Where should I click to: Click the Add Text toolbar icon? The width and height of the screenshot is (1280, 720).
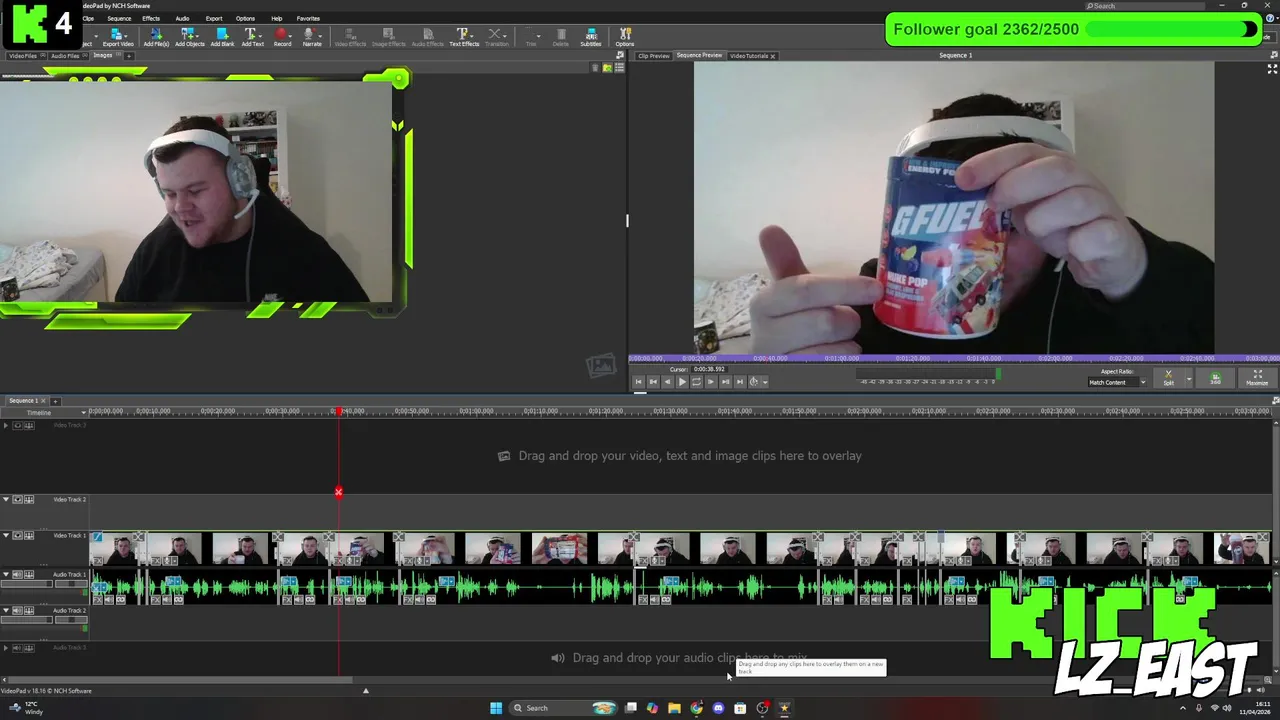pos(252,38)
